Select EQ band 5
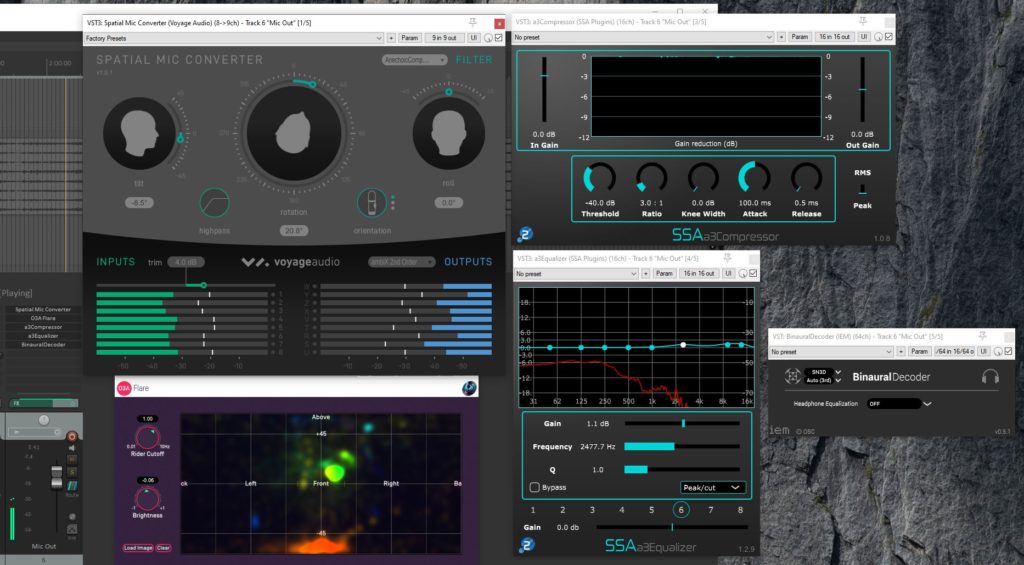 (x=651, y=509)
